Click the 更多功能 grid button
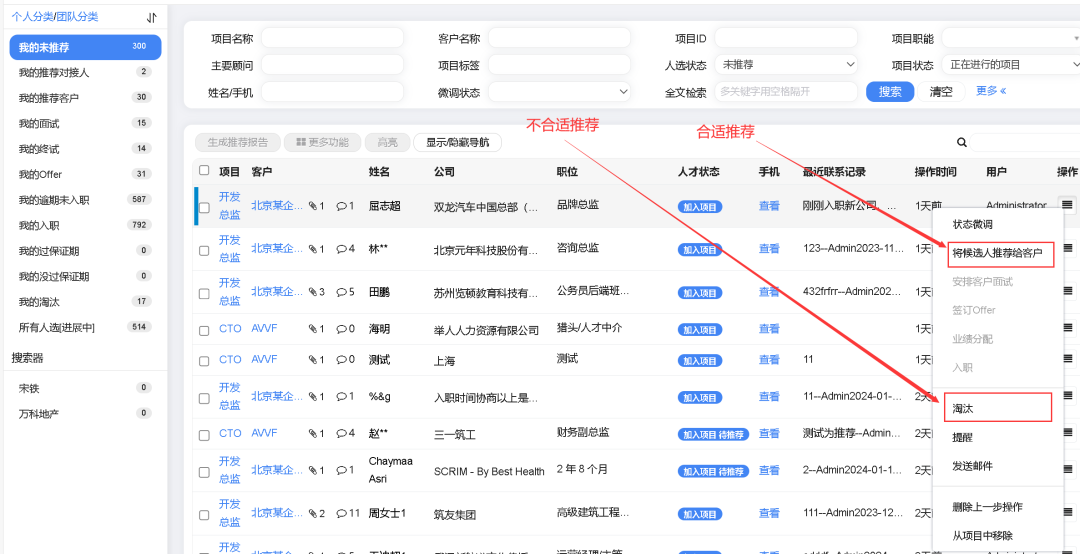Screen dimensions: 1080x554 (x=322, y=143)
